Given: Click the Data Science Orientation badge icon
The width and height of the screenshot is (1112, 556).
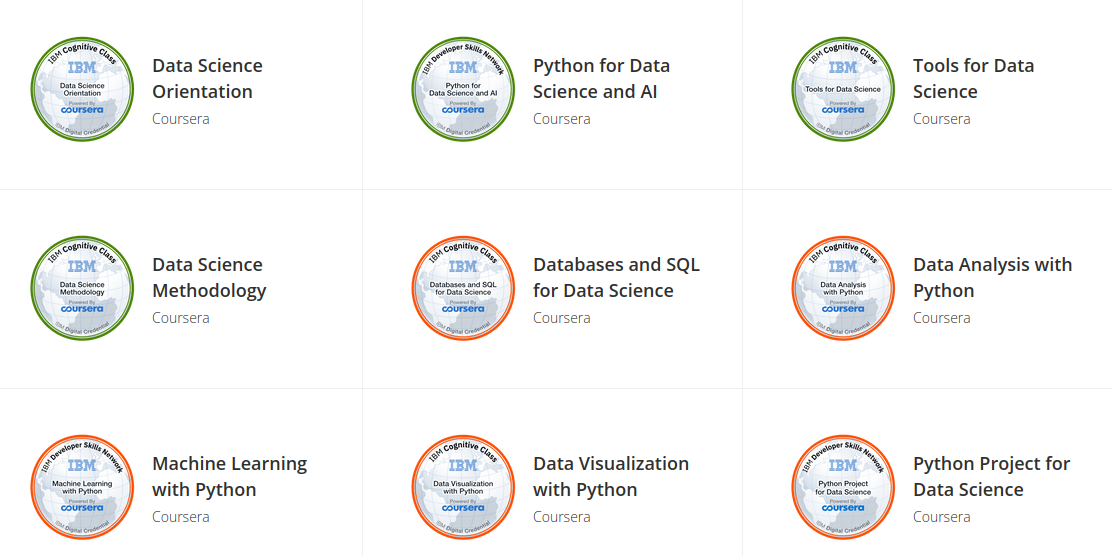Looking at the screenshot, I should (82, 89).
